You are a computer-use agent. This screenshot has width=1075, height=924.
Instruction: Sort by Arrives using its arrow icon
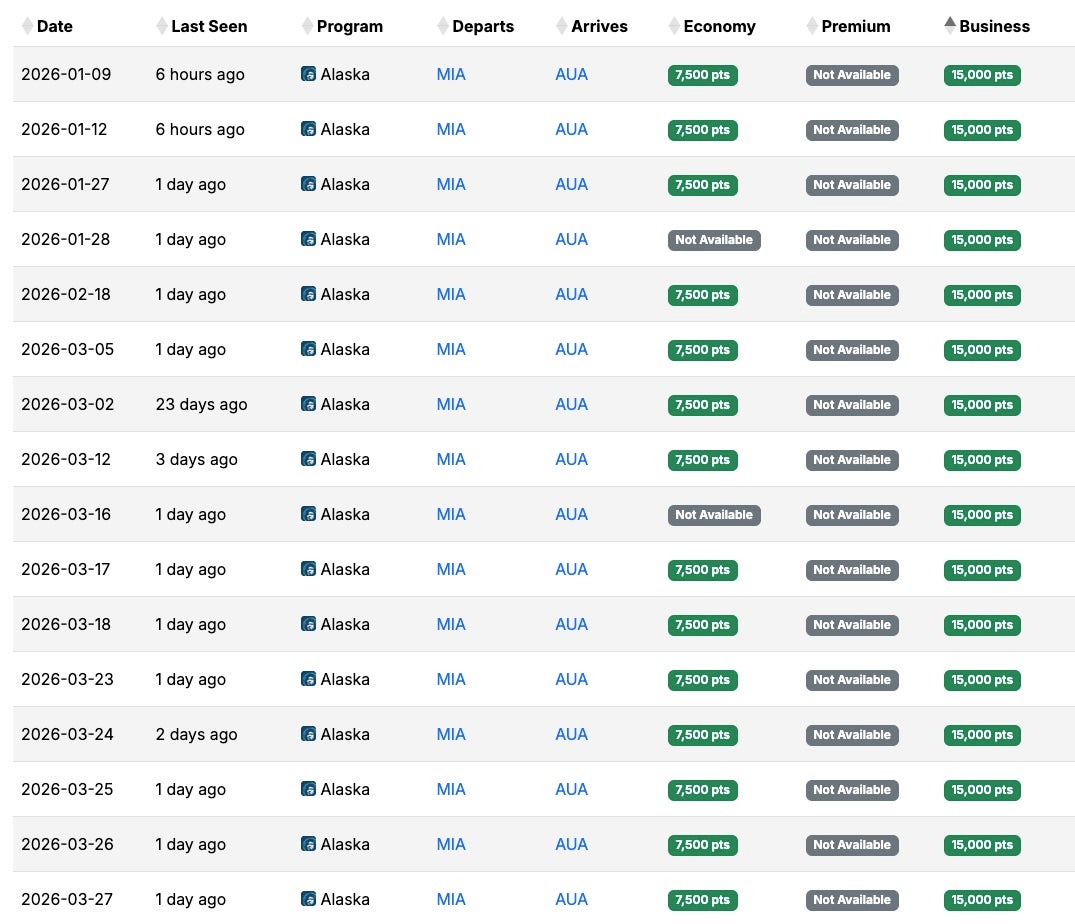(562, 26)
